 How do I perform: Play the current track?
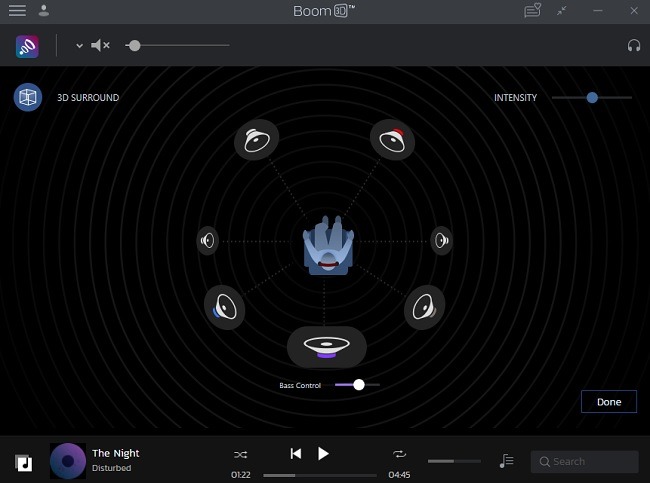point(323,454)
